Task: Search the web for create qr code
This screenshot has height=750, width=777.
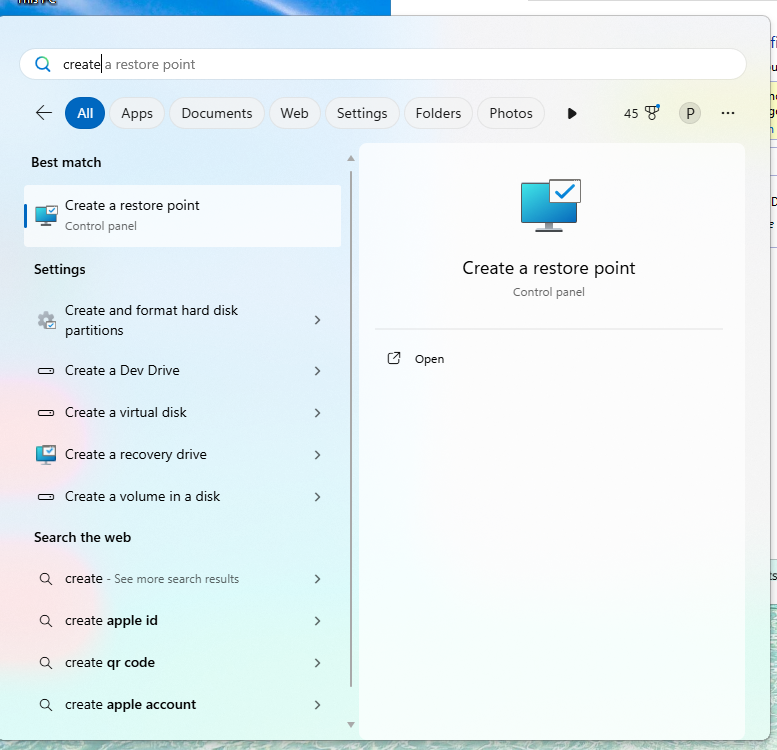Action: click(x=182, y=663)
